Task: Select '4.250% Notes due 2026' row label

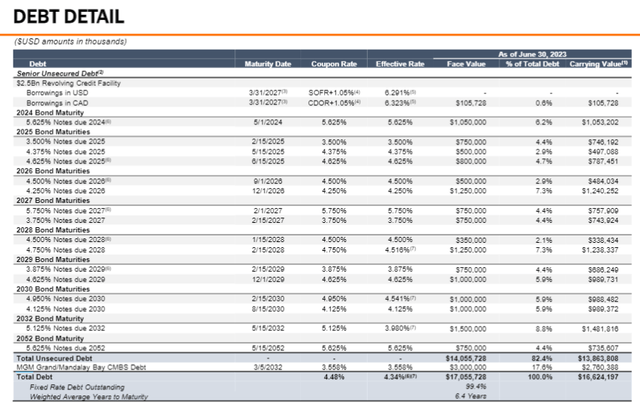Action: [x=65, y=191]
